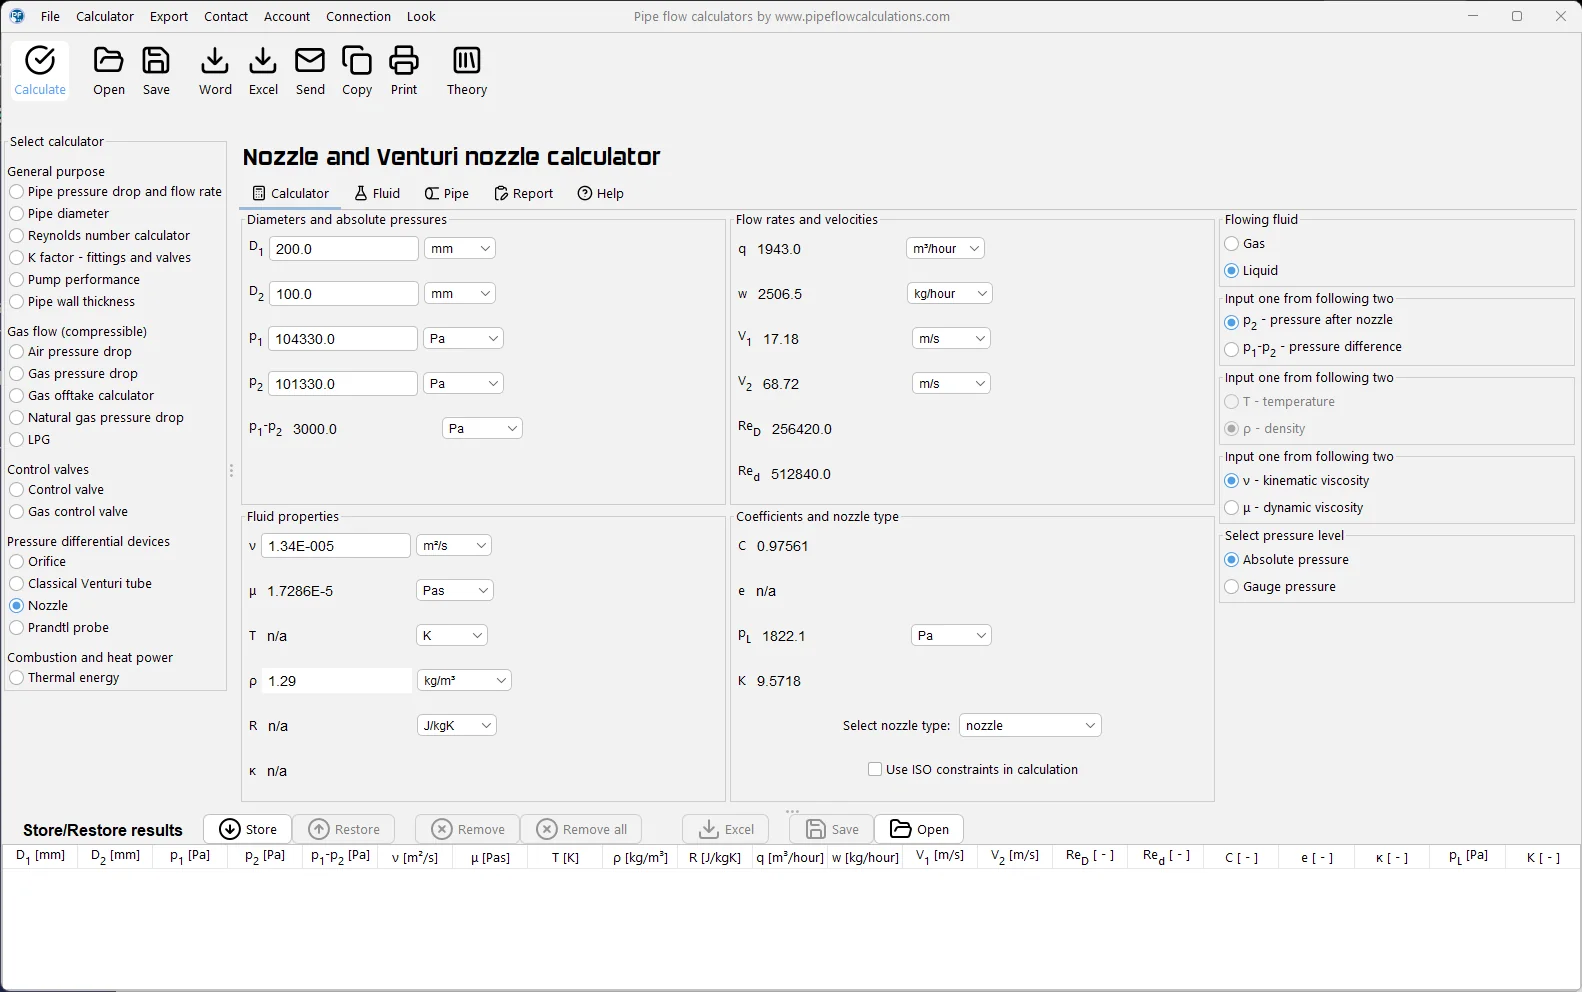This screenshot has width=1582, height=992.
Task: Send results by email icon
Action: [x=310, y=70]
